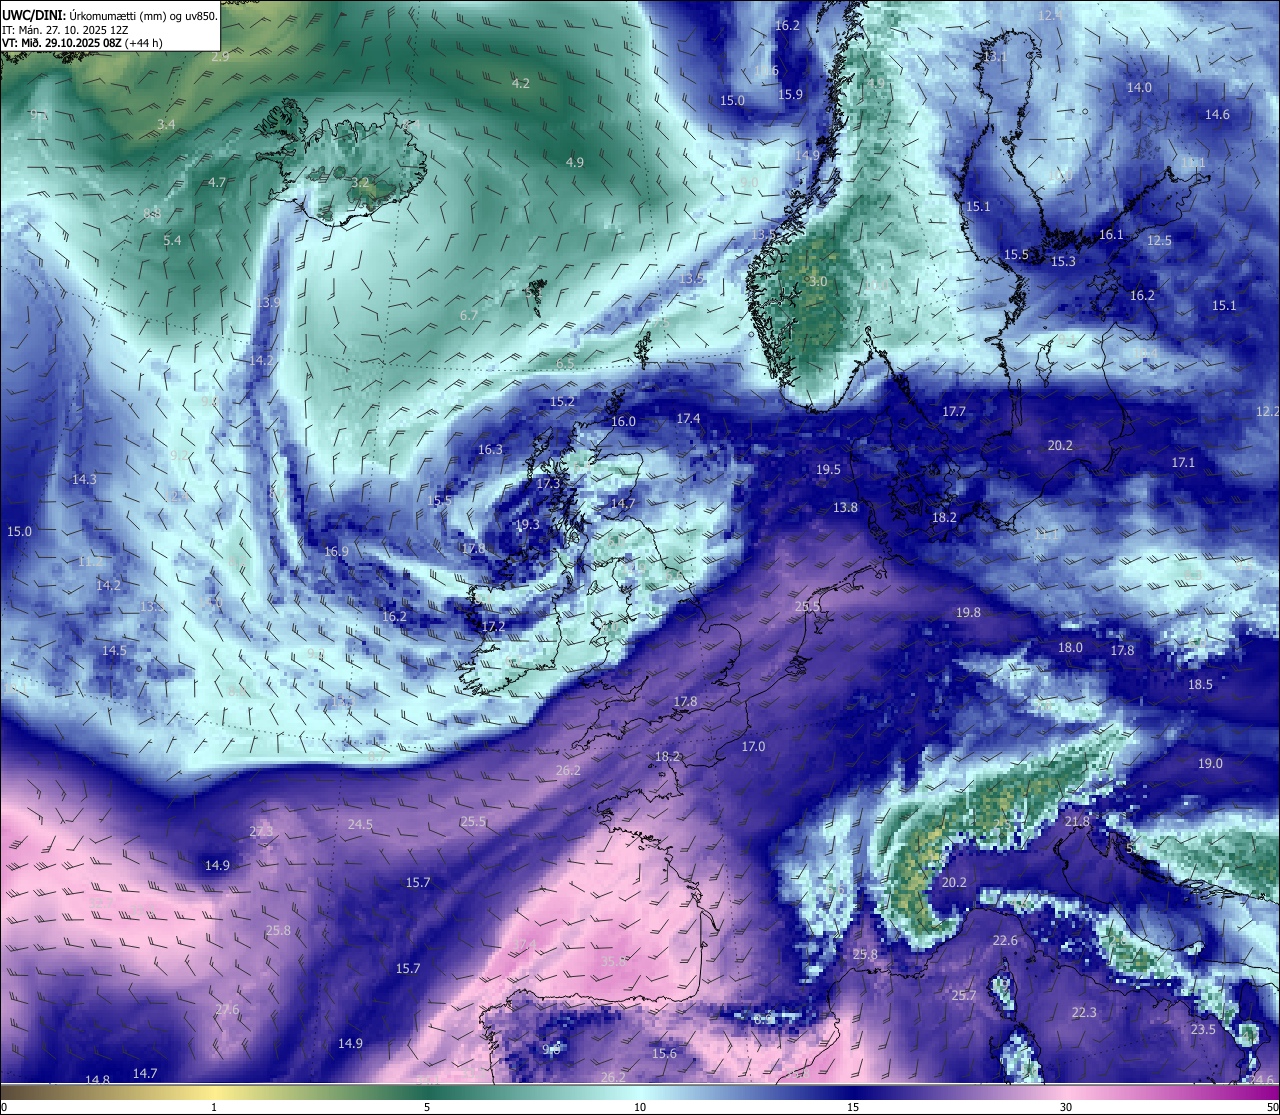
Task: Click the 30 label on the color scale
Action: 1066,1107
